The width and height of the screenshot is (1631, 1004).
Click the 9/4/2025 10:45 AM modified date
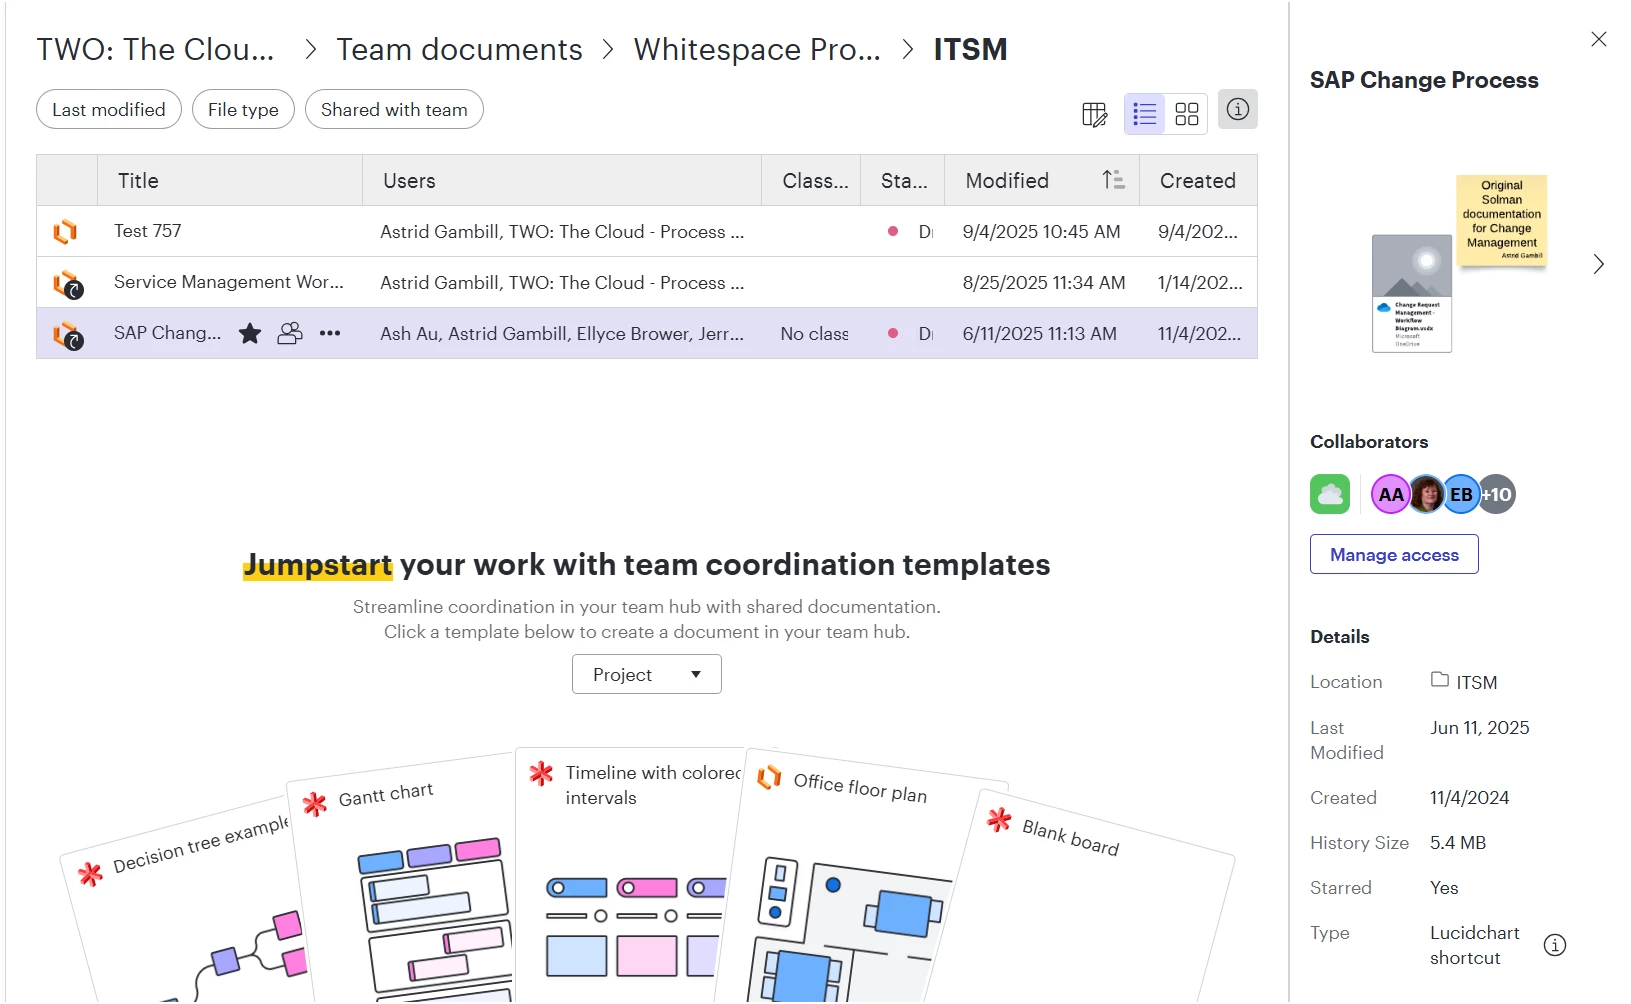point(1041,231)
